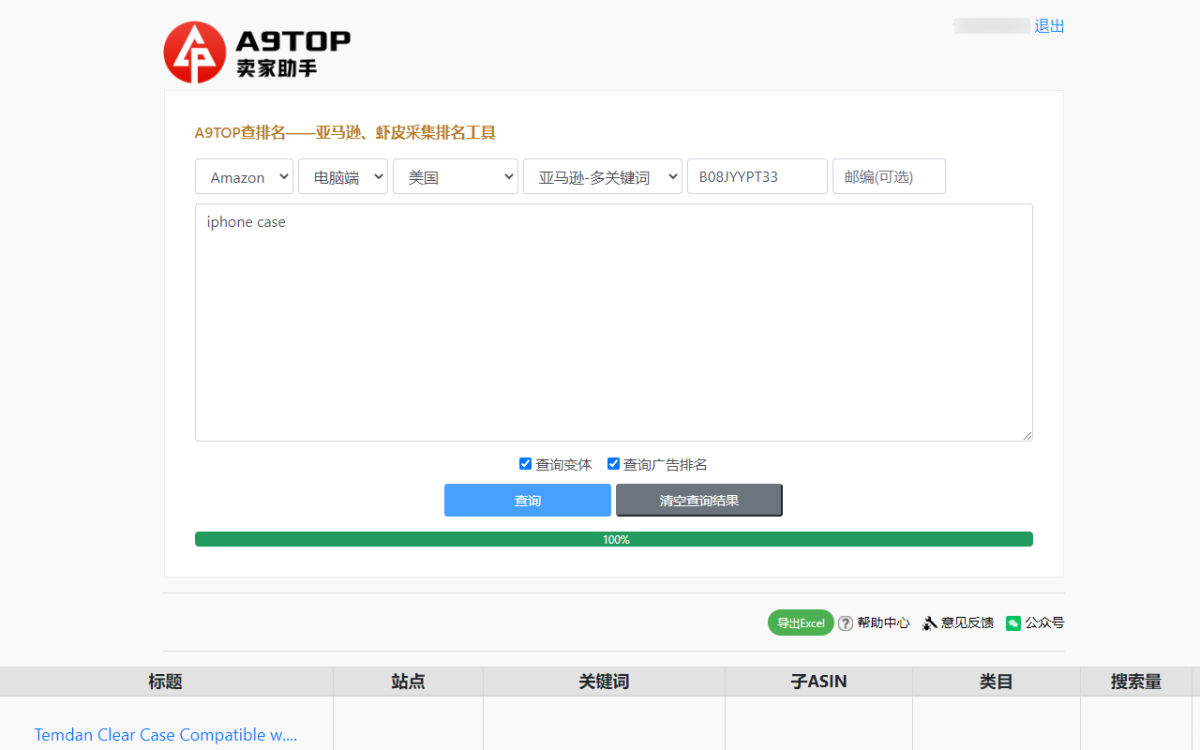Expand the 亚马逊-多关键词 mode dropdown
Screen dimensions: 1200x750
[602, 177]
